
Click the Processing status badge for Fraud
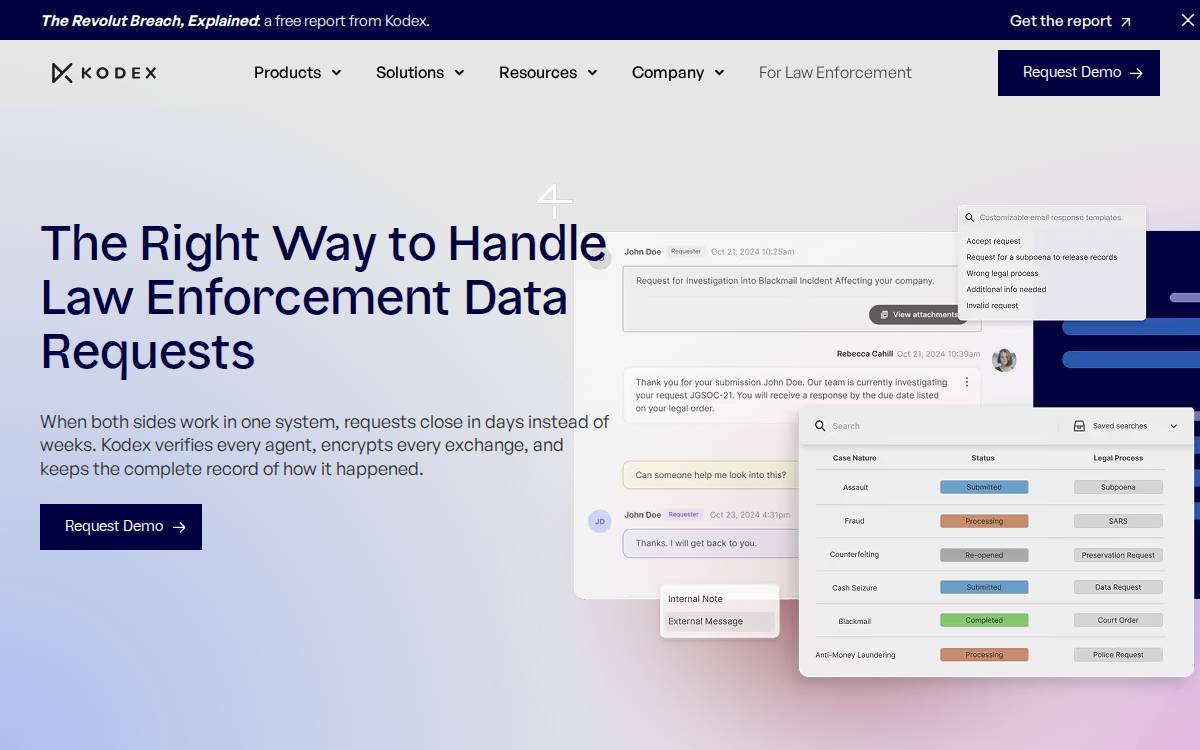984,521
